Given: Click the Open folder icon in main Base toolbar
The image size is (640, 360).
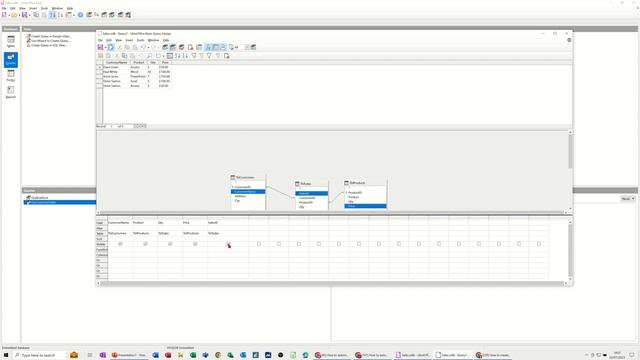Looking at the screenshot, I should pyautogui.click(x=14, y=15).
